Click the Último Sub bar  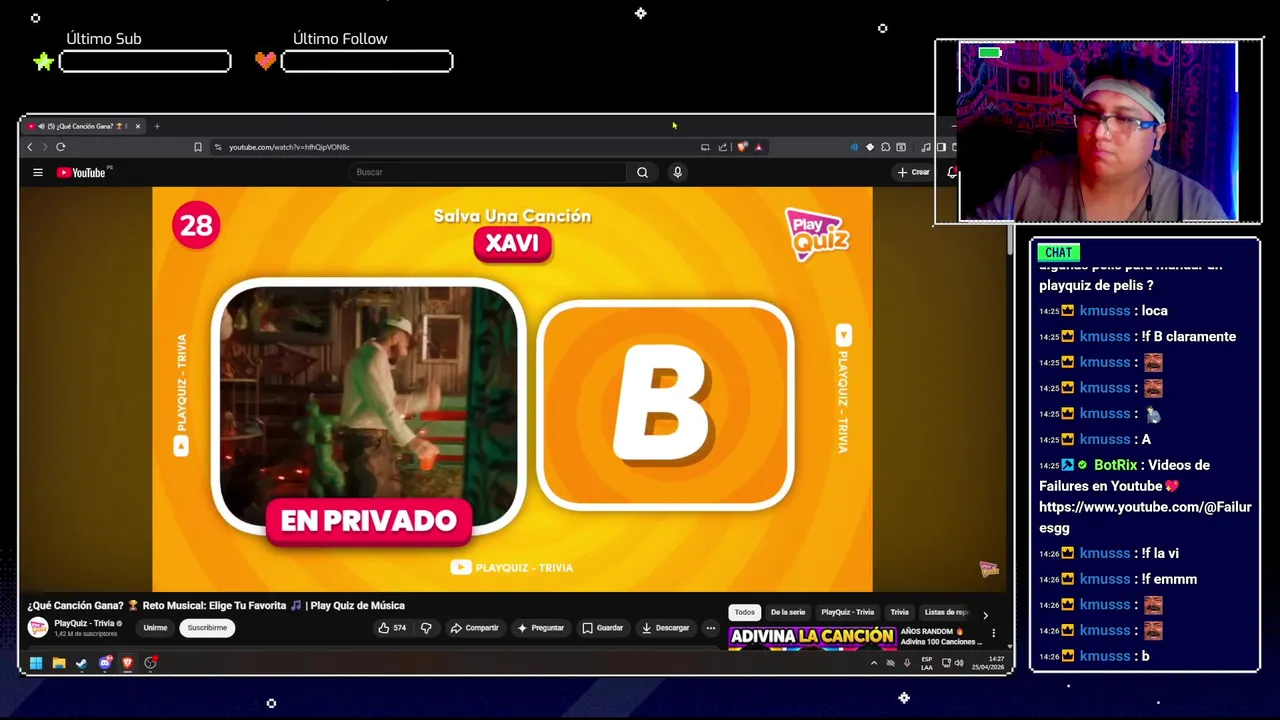[x=145, y=62]
